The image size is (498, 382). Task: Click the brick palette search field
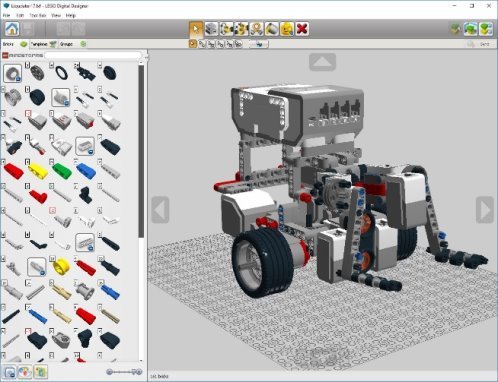93,55
